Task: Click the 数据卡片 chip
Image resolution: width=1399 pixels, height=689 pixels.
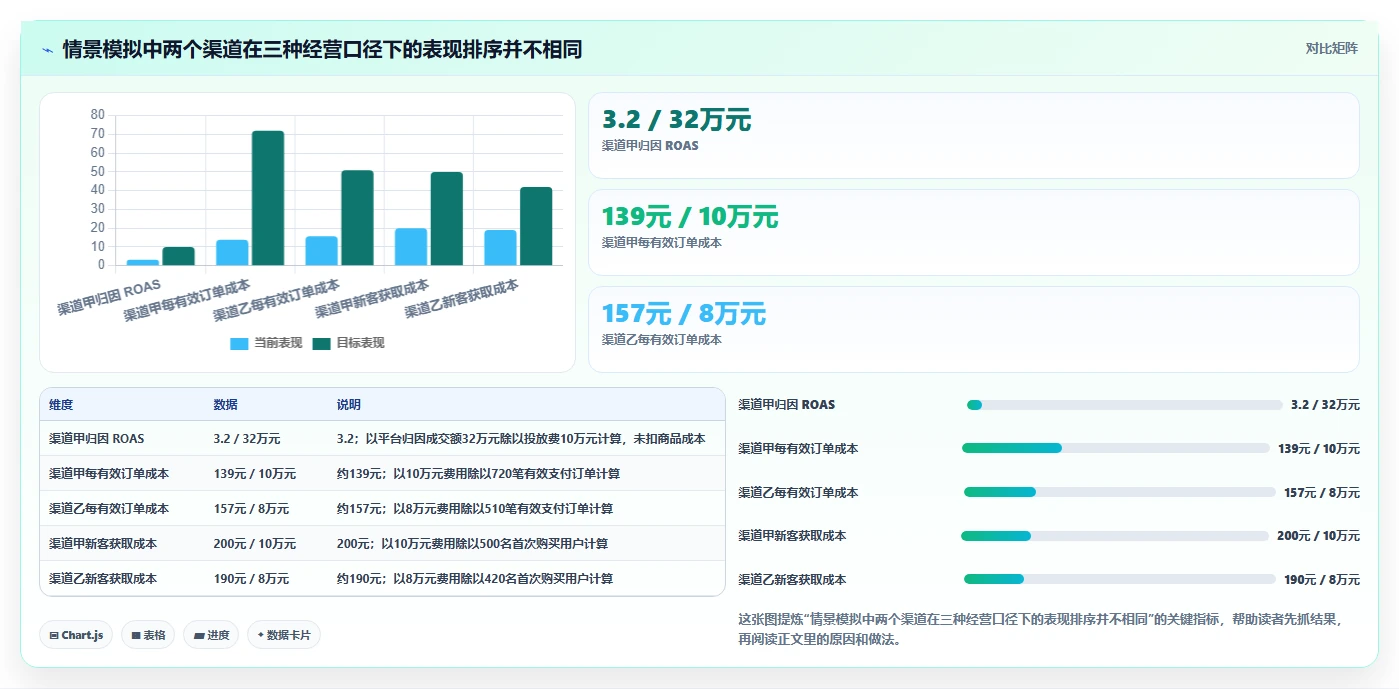Action: pyautogui.click(x=284, y=635)
